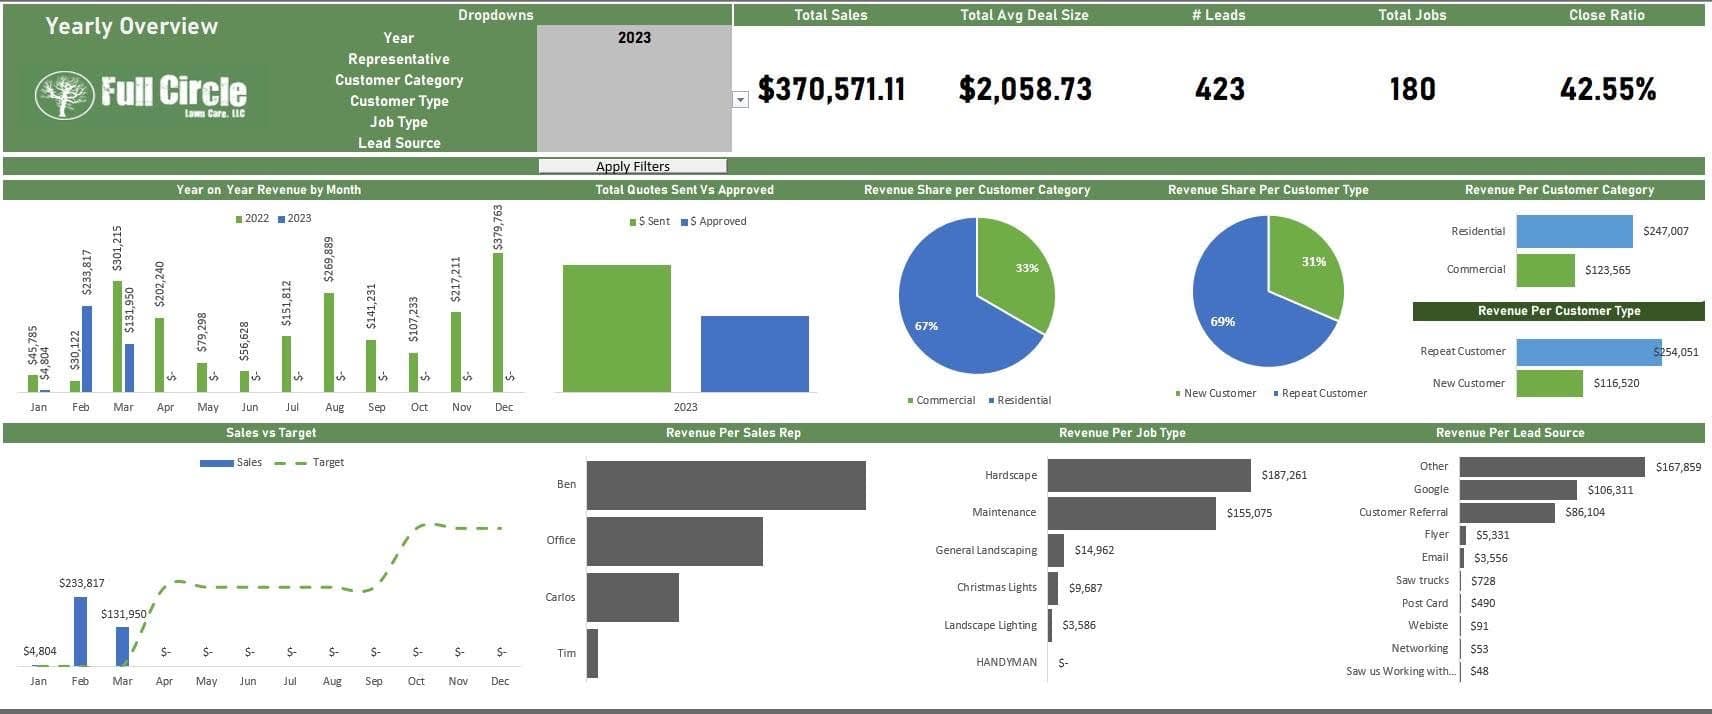Click the New Customer legend marker under pie
This screenshot has height=714, width=1712.
point(1178,394)
